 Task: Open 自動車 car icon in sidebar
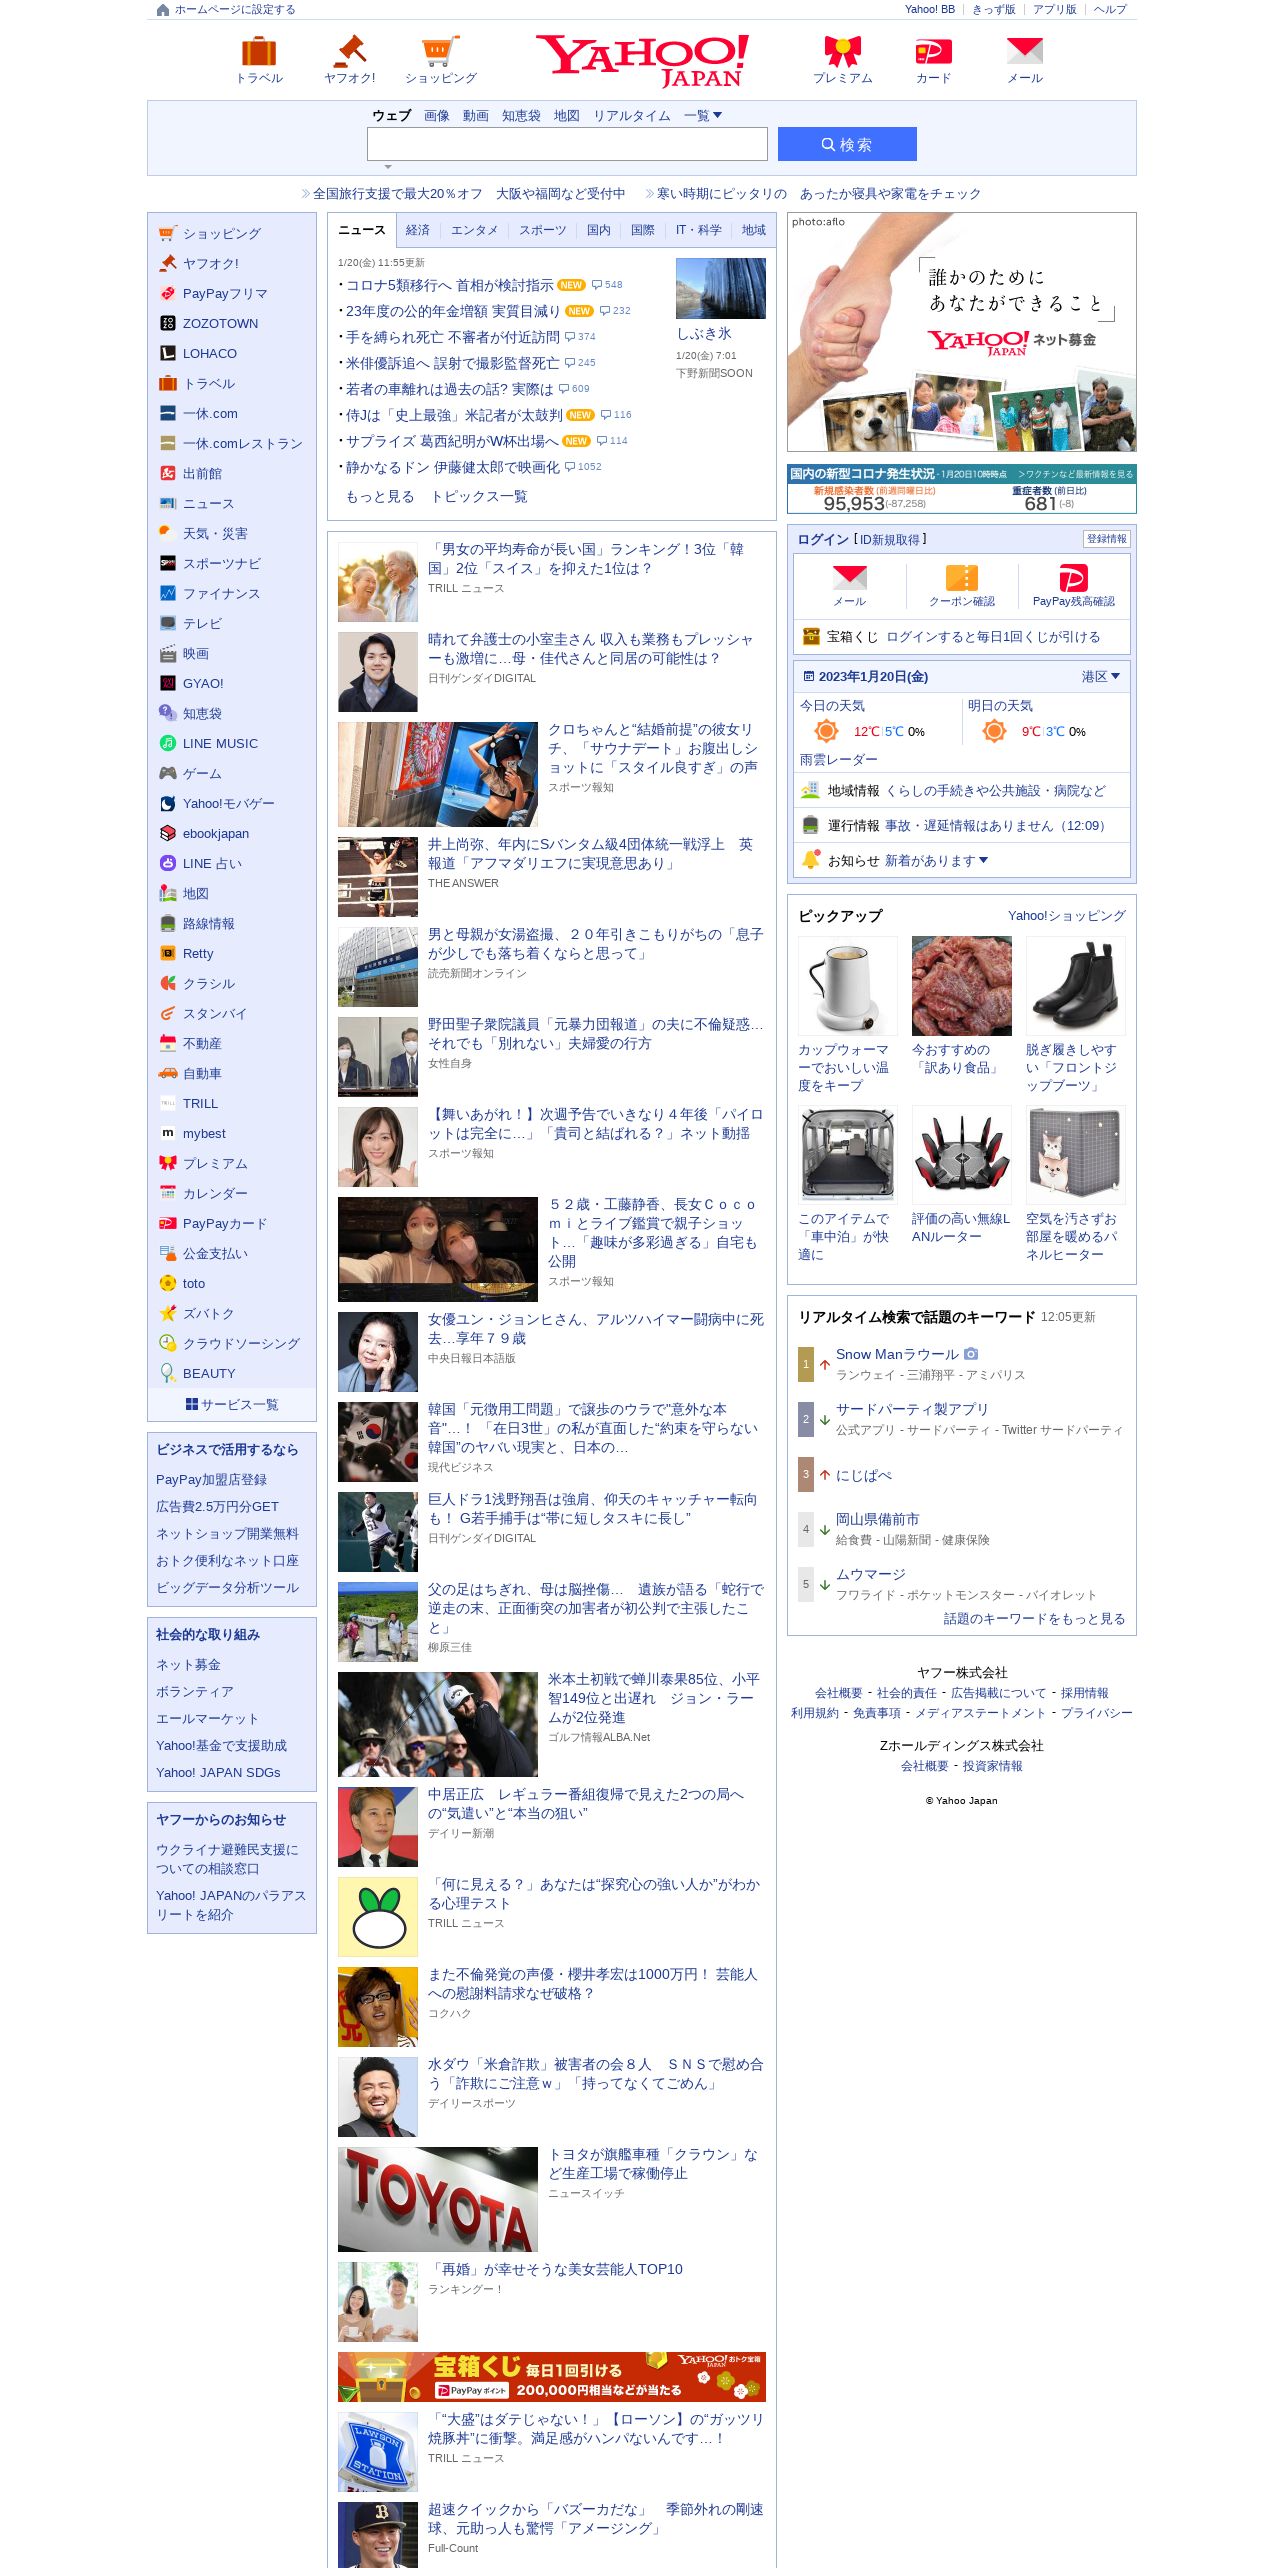[168, 1073]
